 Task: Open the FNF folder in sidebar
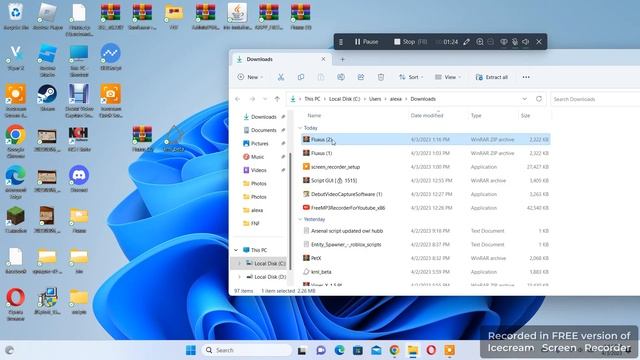click(x=255, y=224)
